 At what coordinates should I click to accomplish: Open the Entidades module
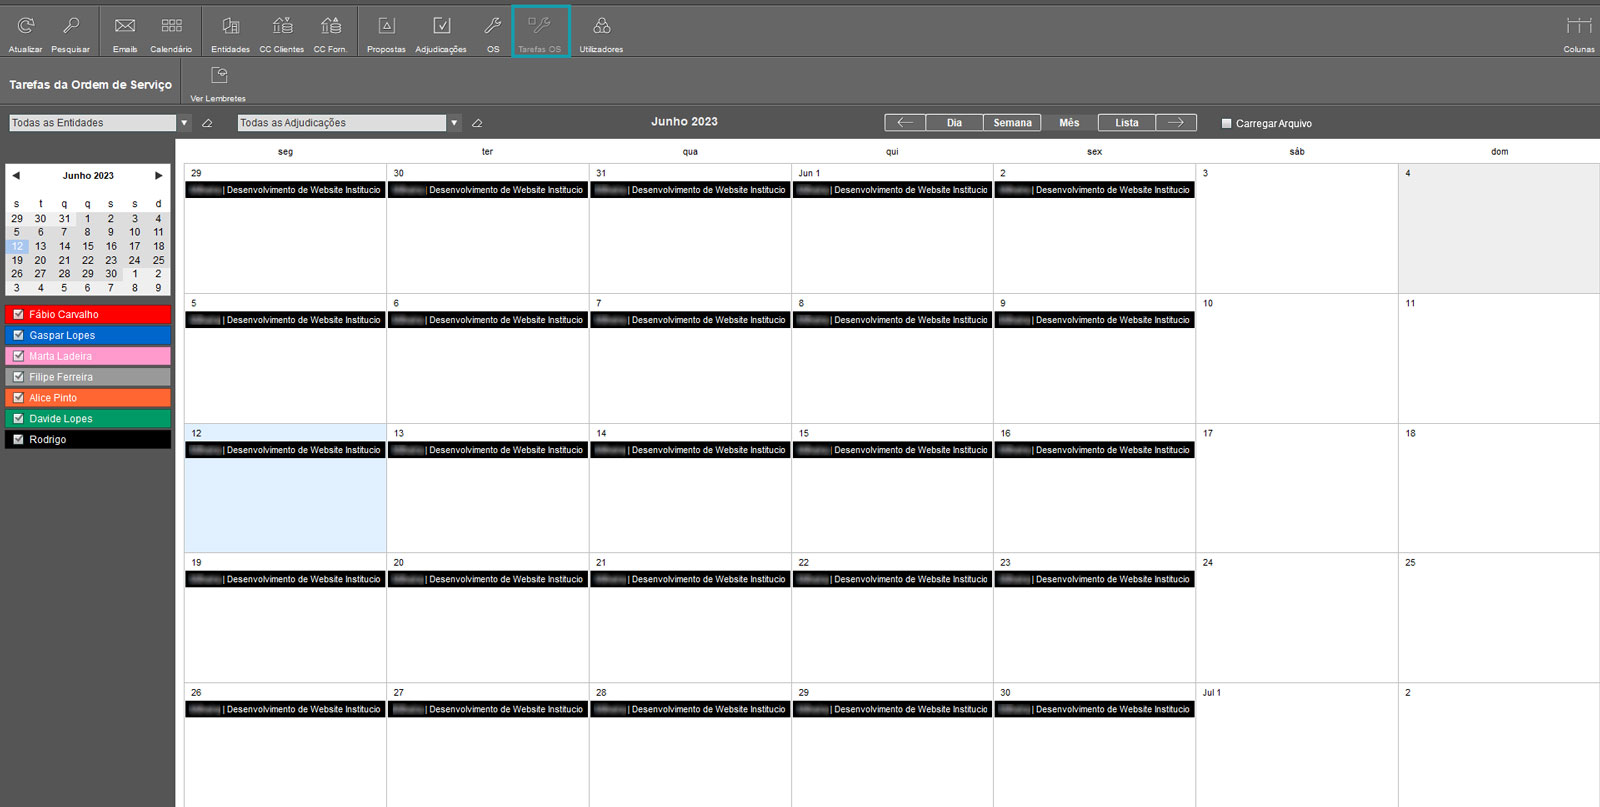pyautogui.click(x=230, y=27)
